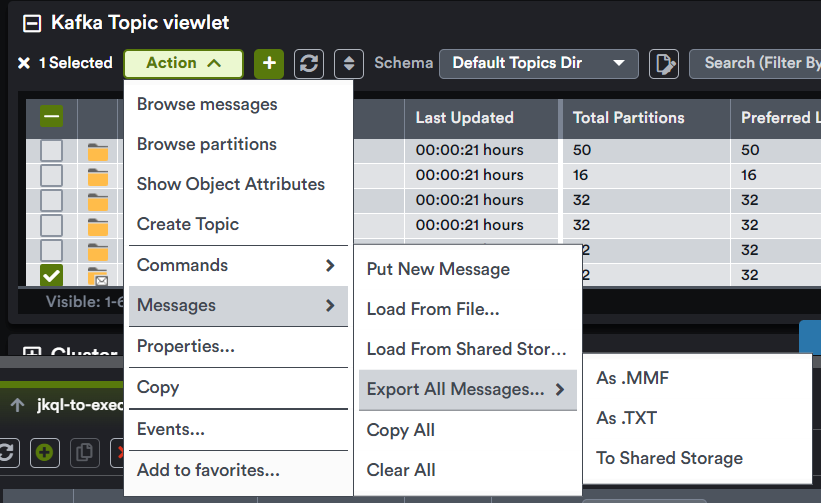This screenshot has height=503, width=821.
Task: Select Copy All messages
Action: [468, 430]
